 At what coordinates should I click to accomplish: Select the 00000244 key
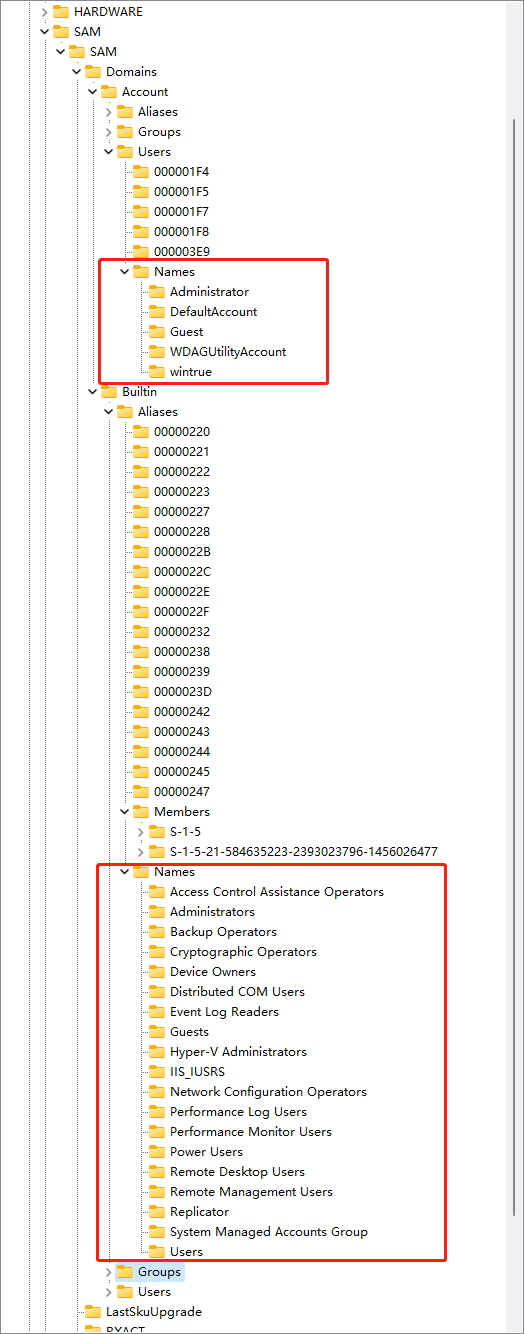(182, 752)
